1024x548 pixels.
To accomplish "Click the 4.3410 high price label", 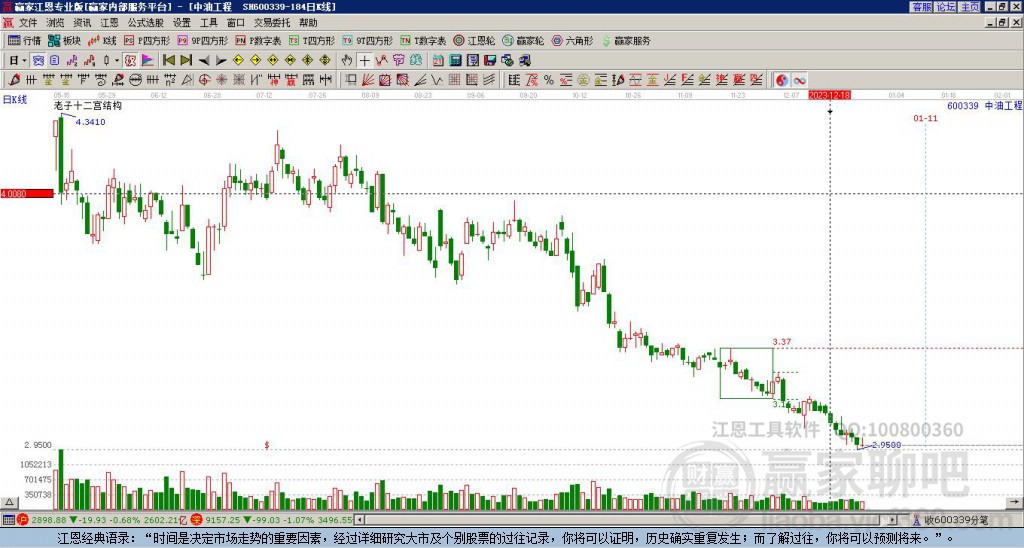I will 90,122.
